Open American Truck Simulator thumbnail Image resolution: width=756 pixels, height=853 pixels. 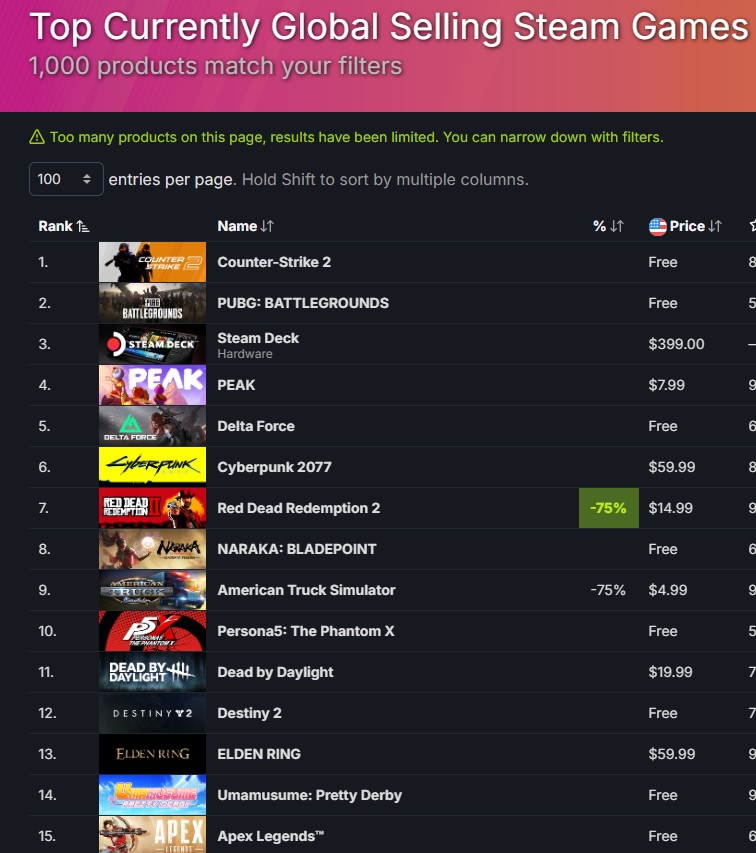(x=152, y=590)
